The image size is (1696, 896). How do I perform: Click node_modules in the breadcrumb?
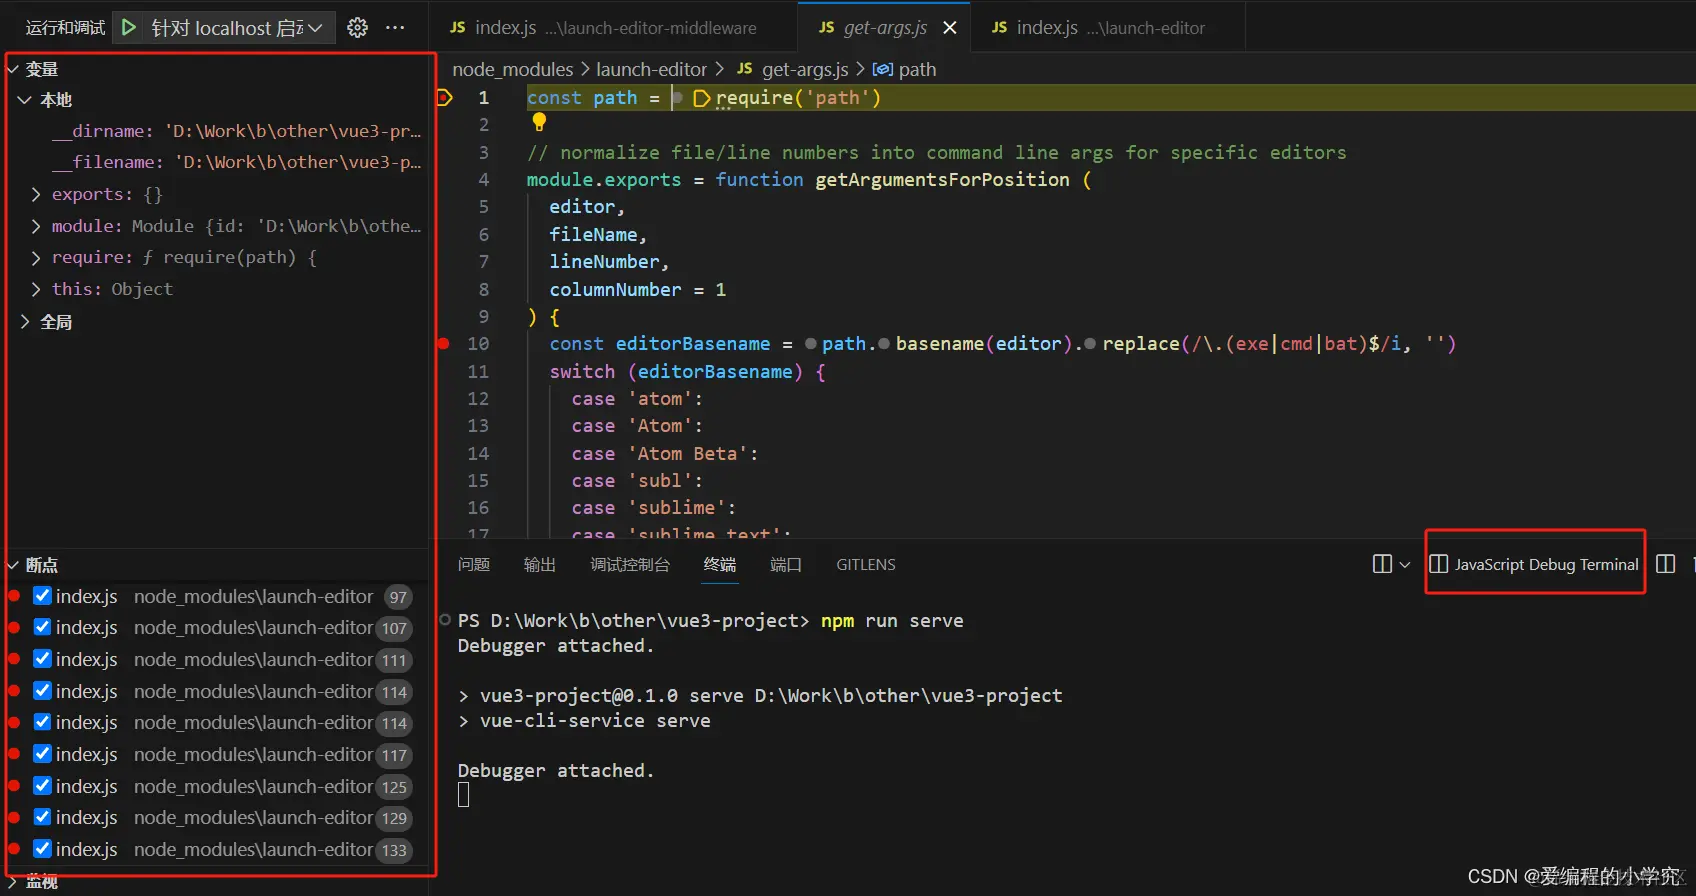pos(512,69)
